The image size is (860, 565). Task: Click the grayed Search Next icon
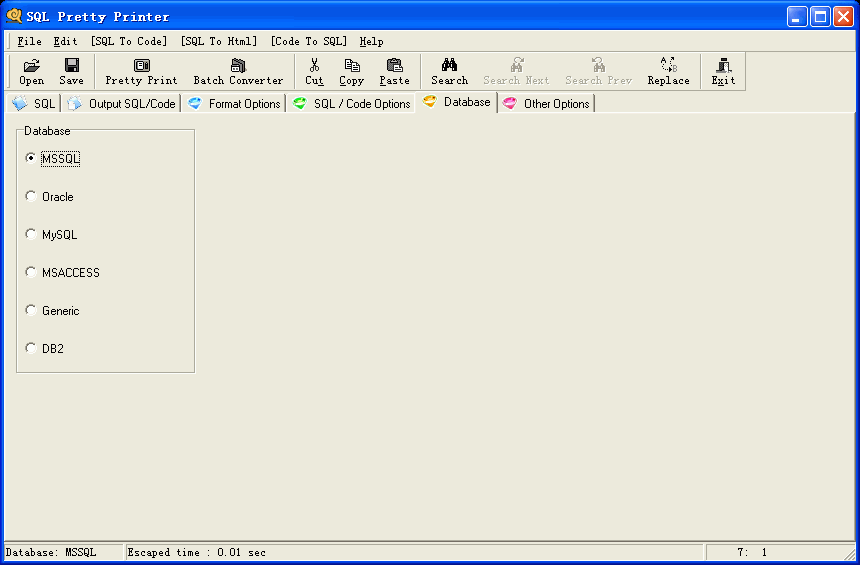(516, 71)
